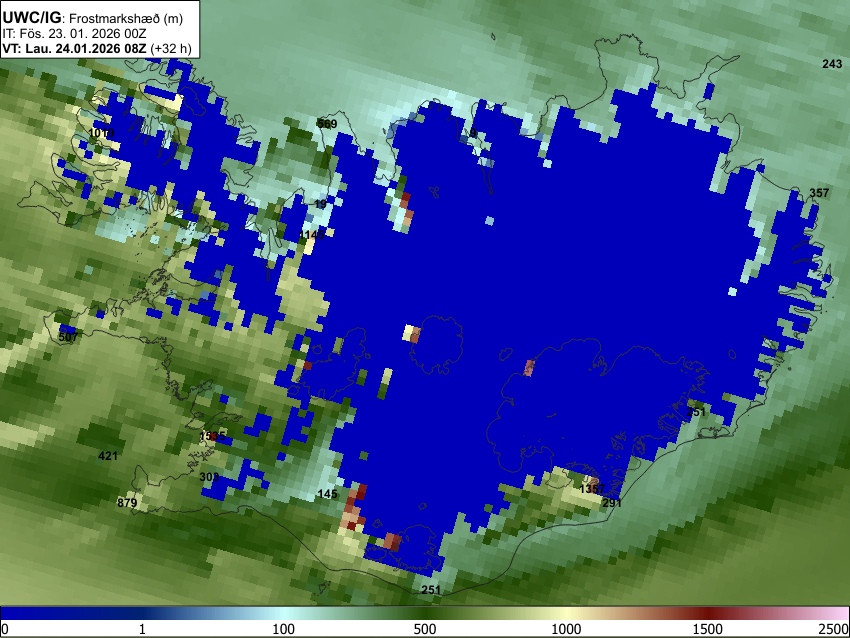Click the '500' tick on the color scale
This screenshot has width=850, height=638.
[425, 629]
